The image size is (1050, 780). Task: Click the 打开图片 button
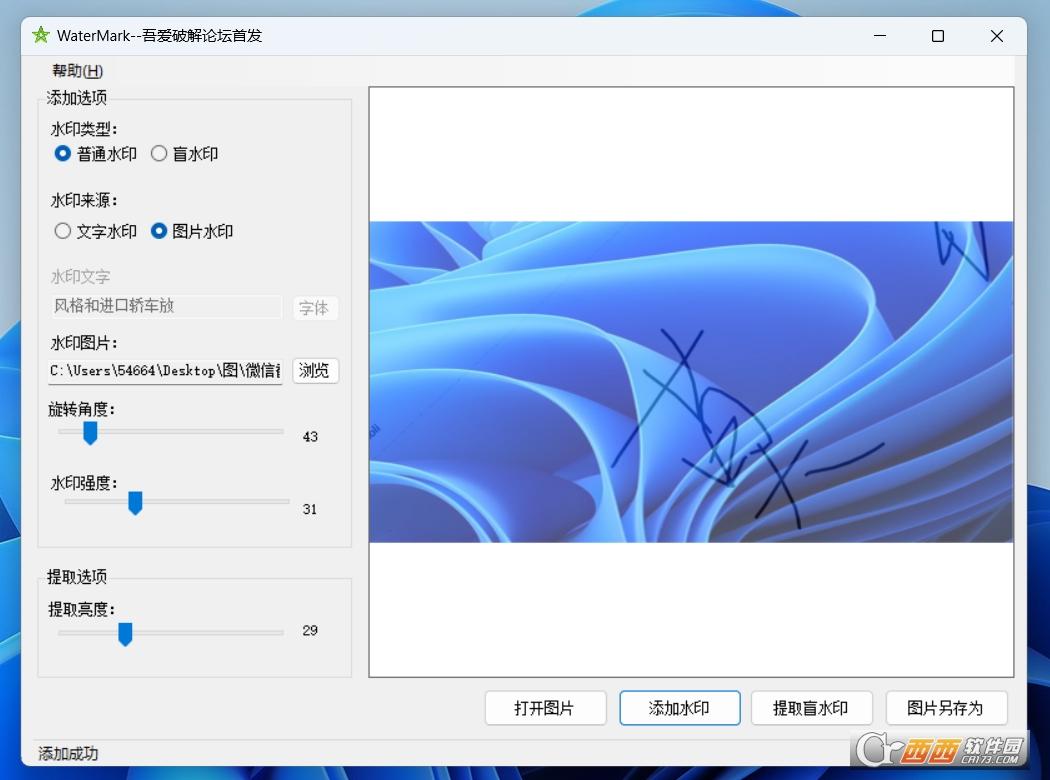(x=545, y=708)
